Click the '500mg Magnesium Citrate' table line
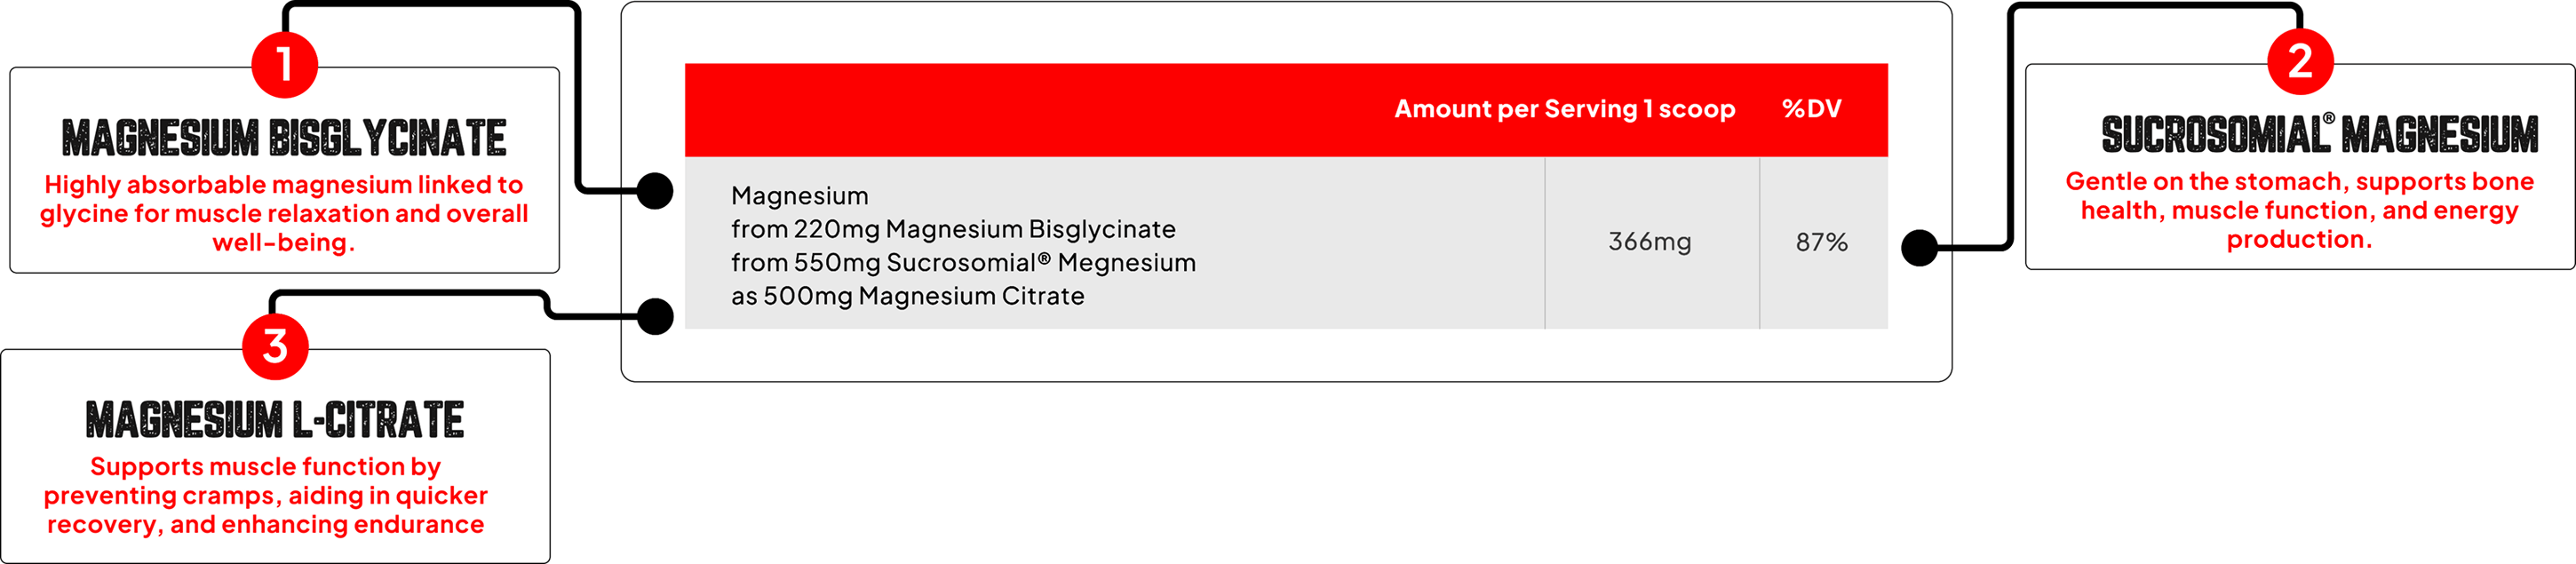The width and height of the screenshot is (2576, 564). point(907,296)
